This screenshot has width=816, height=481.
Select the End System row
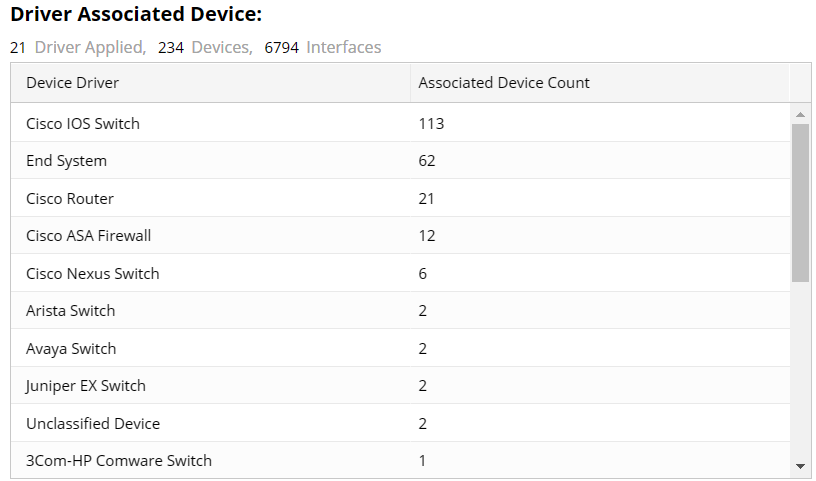pos(66,161)
